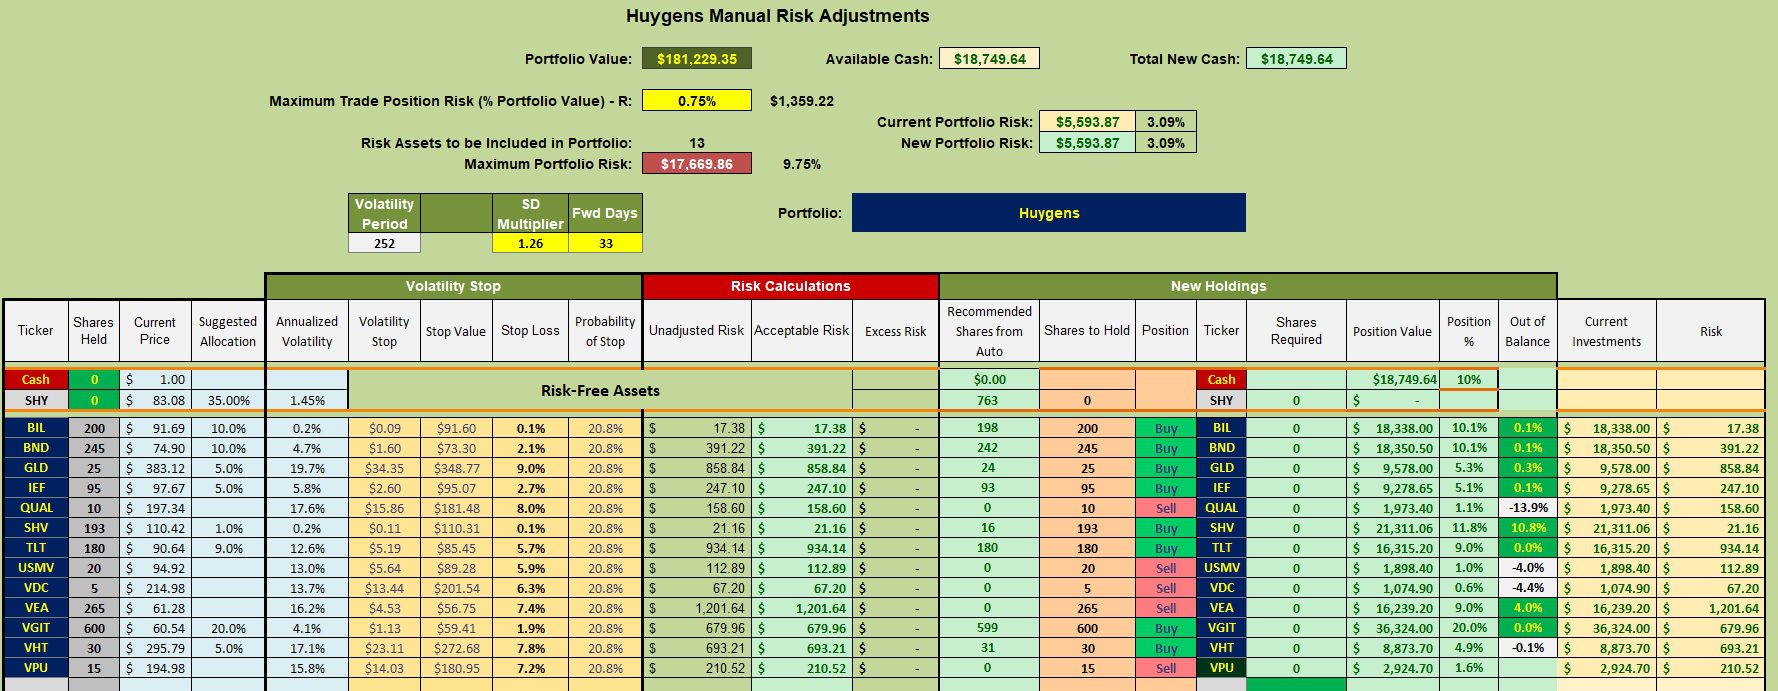Screen dimensions: 1778x691
Task: Select SHY suggested allocation 35.00%
Action: click(x=228, y=400)
